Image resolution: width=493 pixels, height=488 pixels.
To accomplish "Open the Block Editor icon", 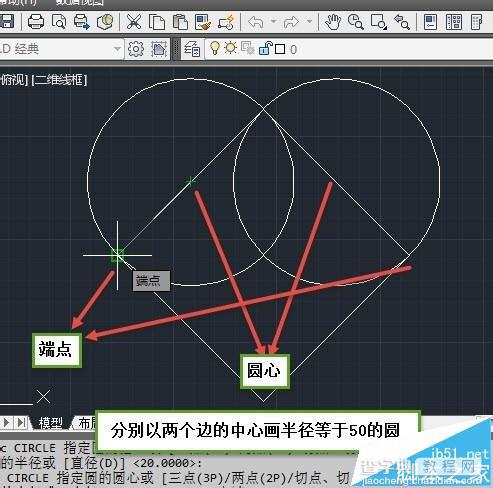I will 226,22.
